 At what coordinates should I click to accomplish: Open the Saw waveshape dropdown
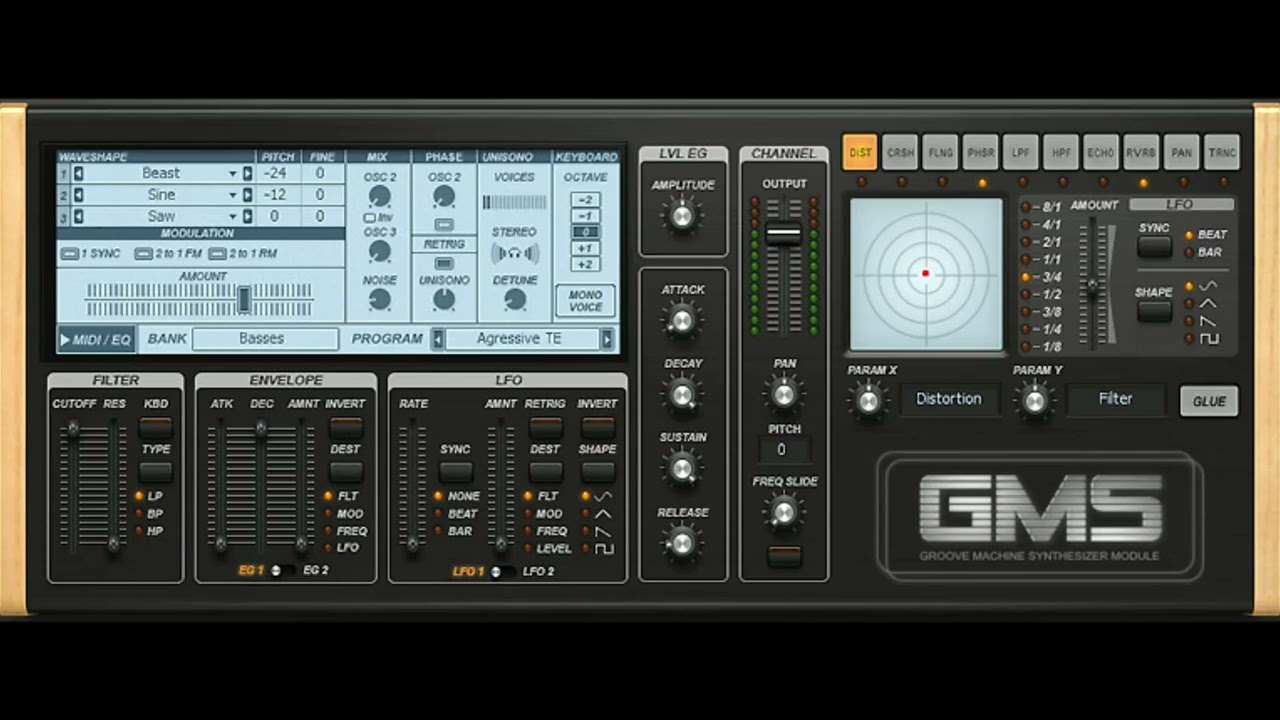[x=233, y=217]
